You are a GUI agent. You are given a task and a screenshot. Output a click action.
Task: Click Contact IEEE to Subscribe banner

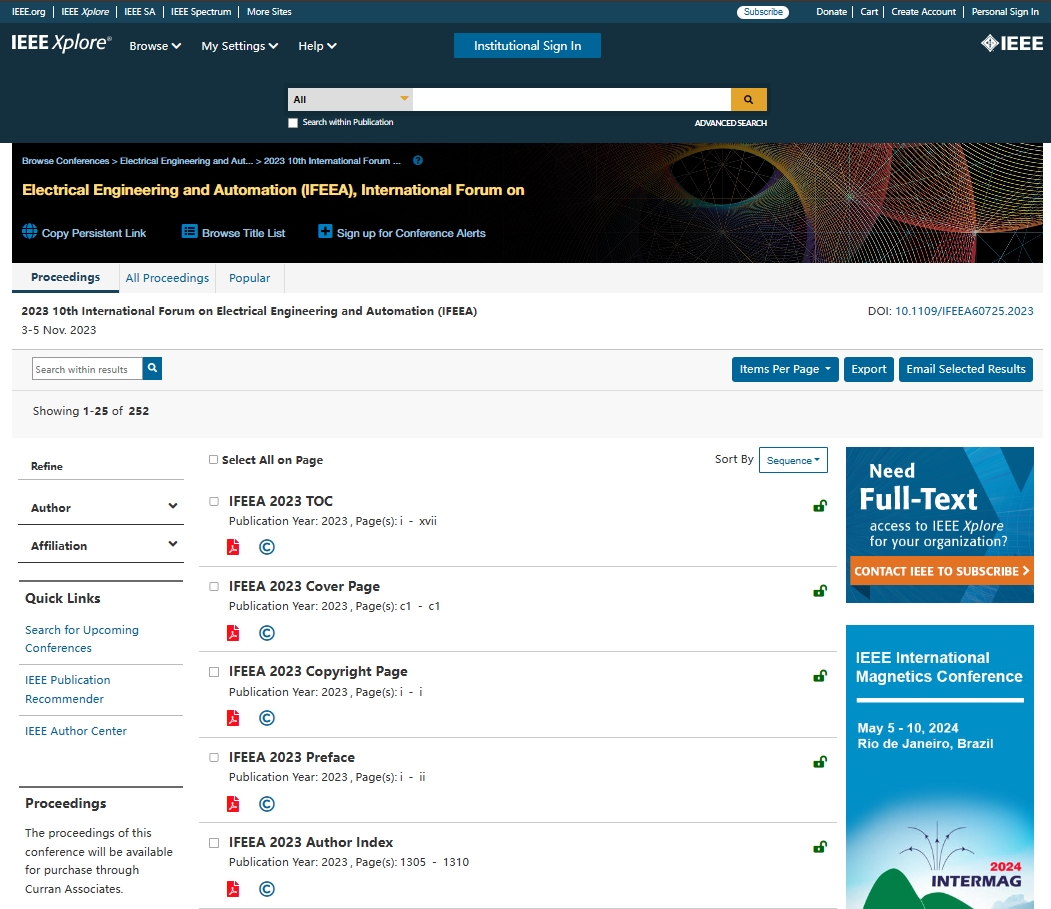[941, 571]
